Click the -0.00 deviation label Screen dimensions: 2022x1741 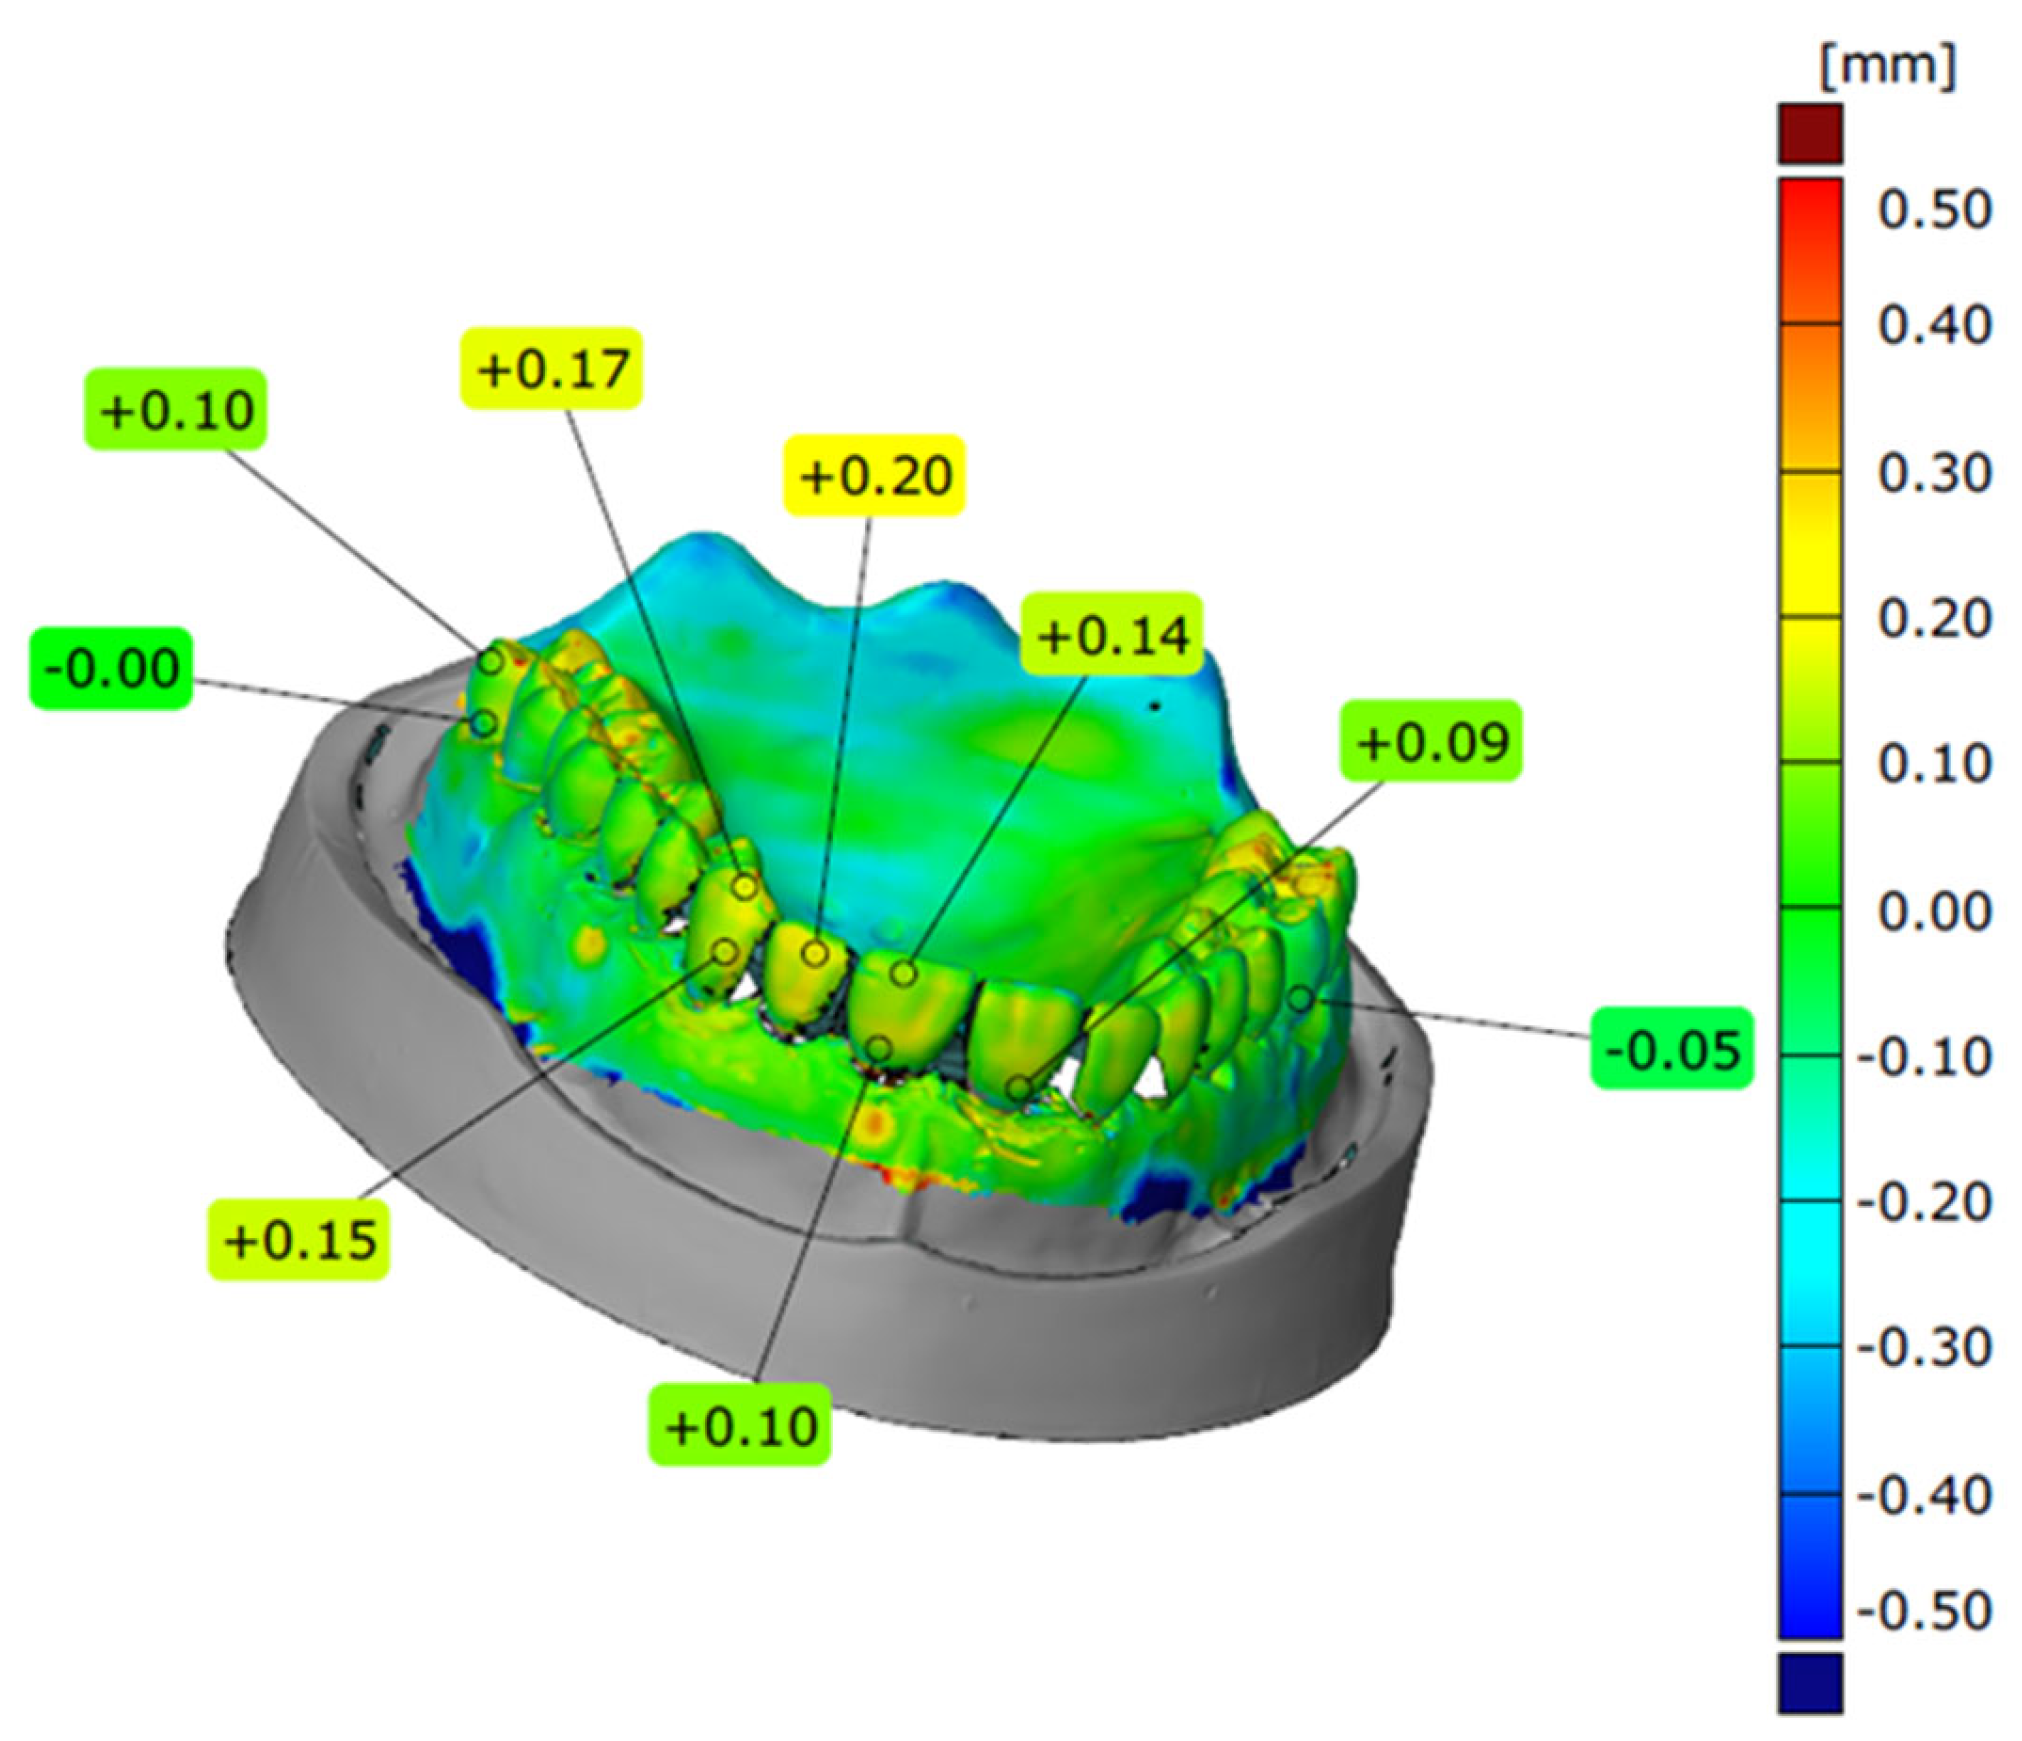(x=111, y=669)
